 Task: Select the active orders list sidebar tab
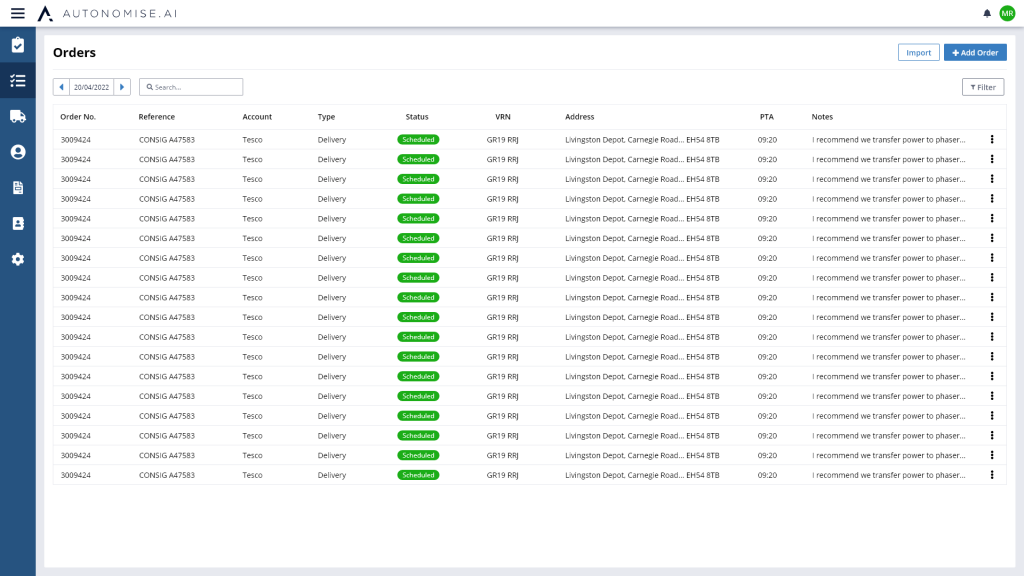pos(17,81)
